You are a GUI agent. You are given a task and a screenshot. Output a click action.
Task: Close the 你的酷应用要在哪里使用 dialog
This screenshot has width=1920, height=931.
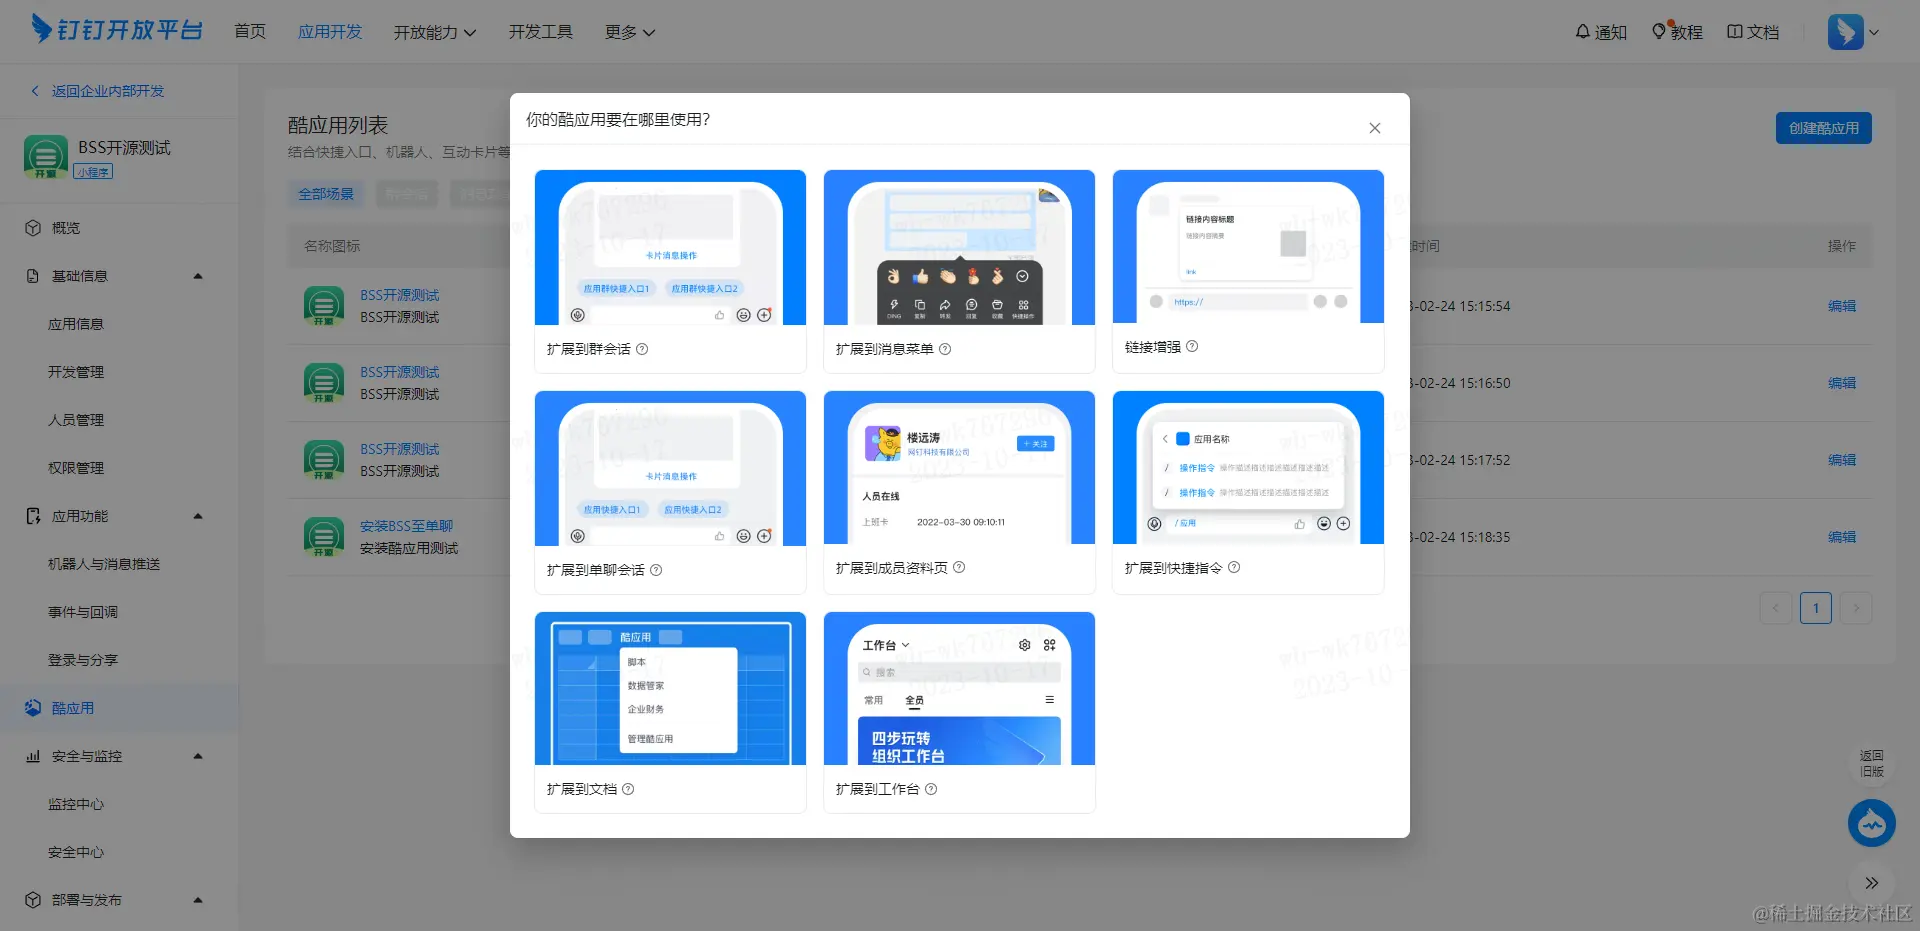coord(1375,128)
